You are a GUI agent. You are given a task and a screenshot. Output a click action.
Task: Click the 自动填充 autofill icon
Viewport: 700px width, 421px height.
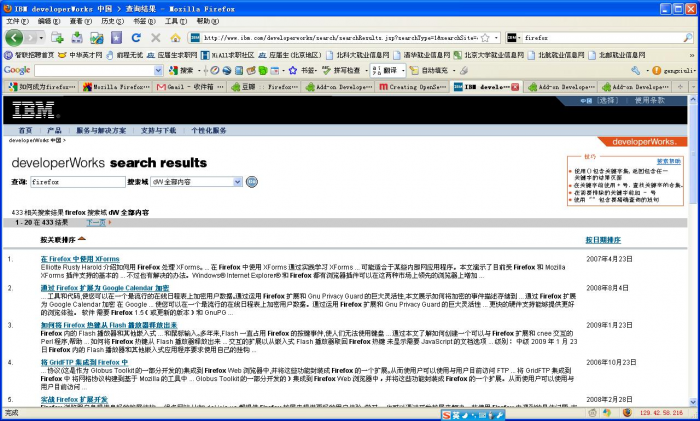(x=414, y=71)
